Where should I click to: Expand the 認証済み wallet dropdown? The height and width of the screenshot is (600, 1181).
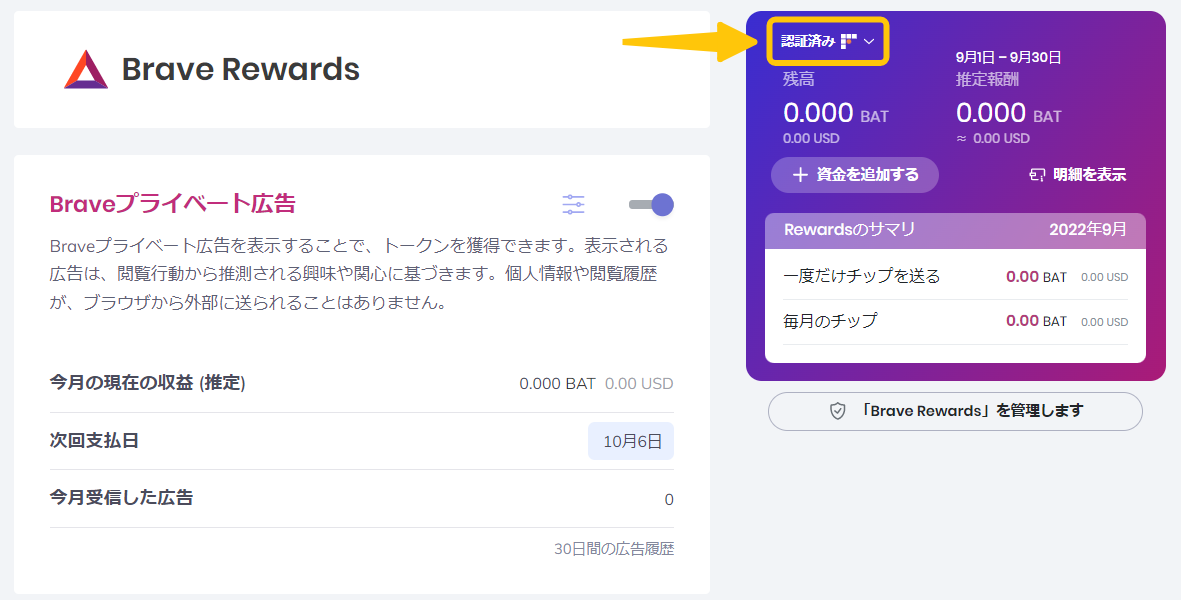[x=828, y=41]
